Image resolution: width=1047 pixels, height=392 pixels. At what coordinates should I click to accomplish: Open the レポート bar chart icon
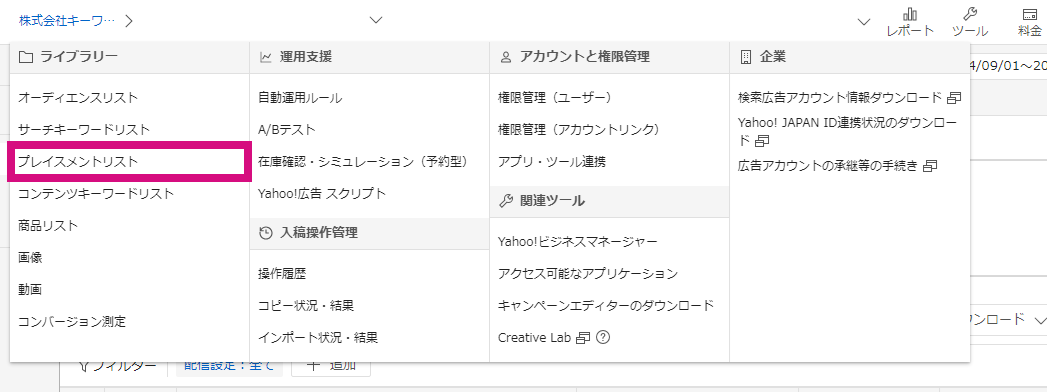pos(909,14)
